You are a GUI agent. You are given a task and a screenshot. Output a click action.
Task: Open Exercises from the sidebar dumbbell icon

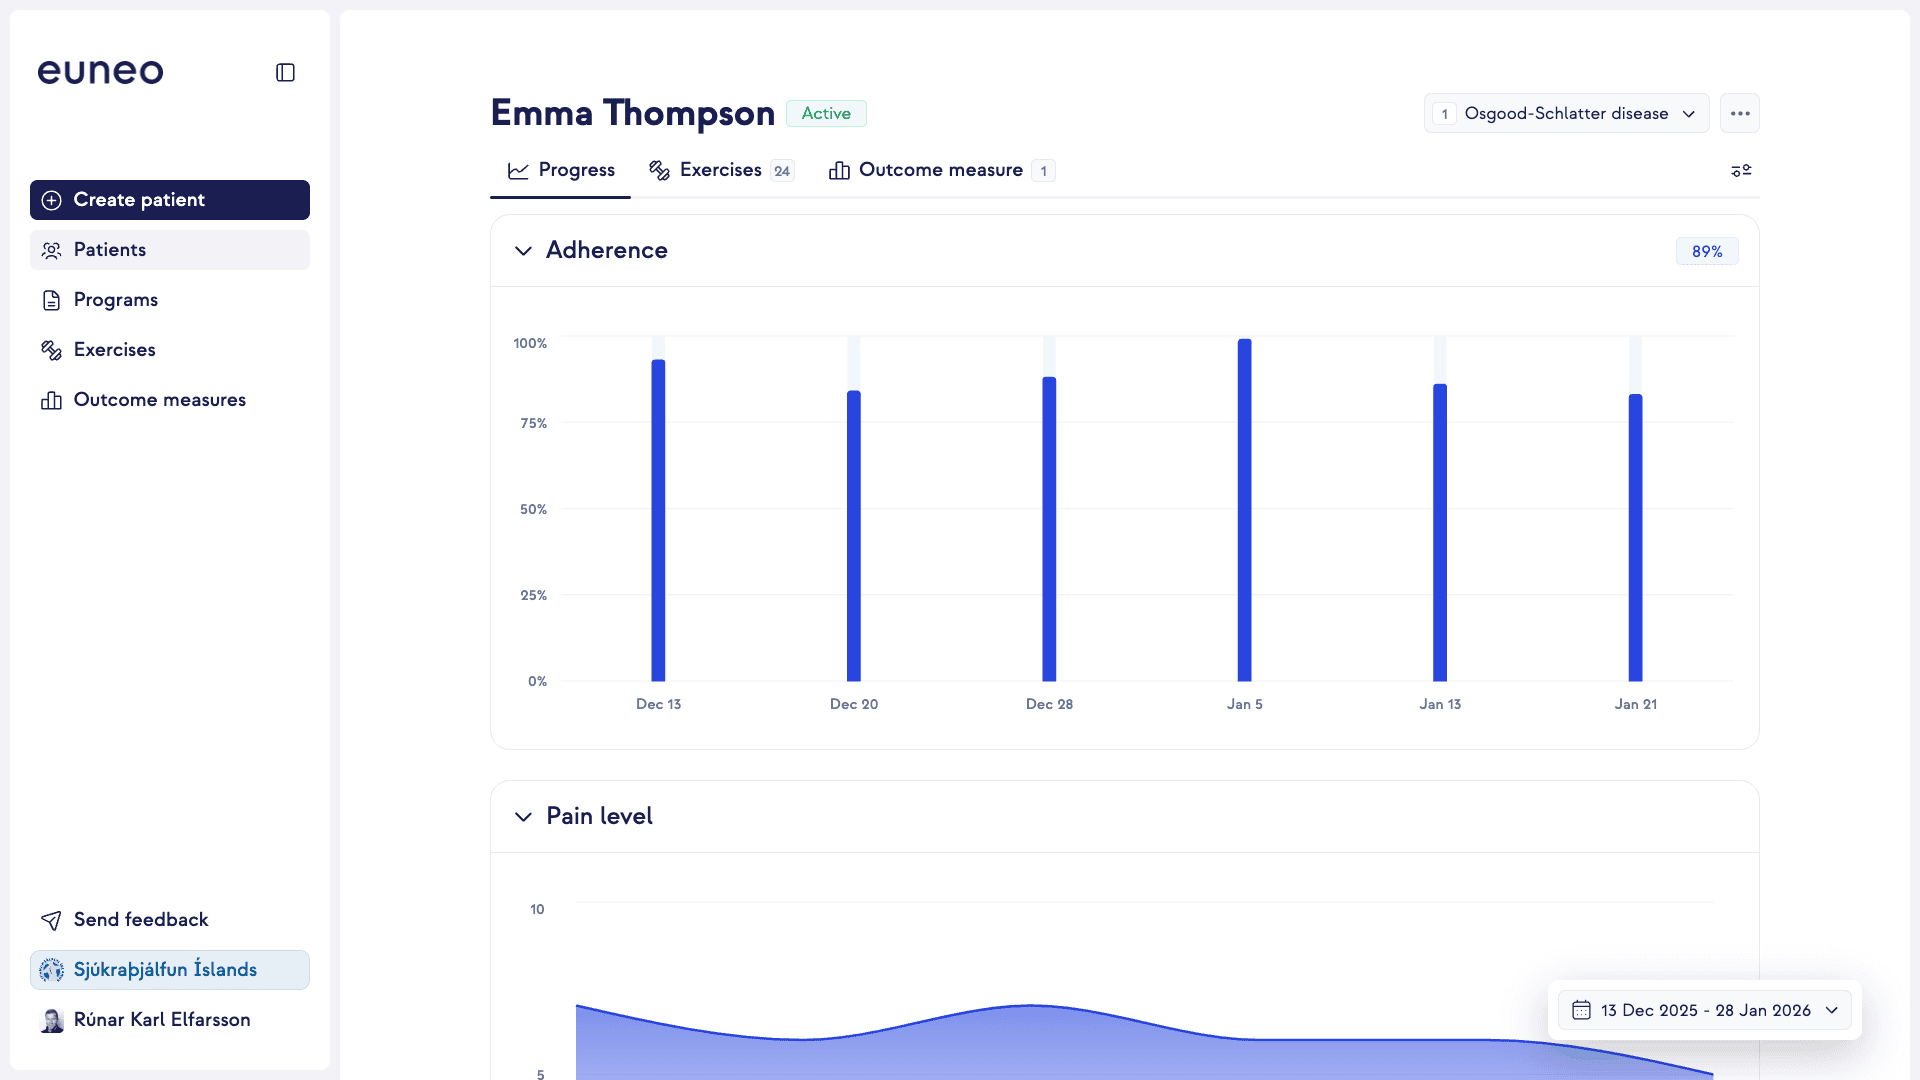coord(51,350)
